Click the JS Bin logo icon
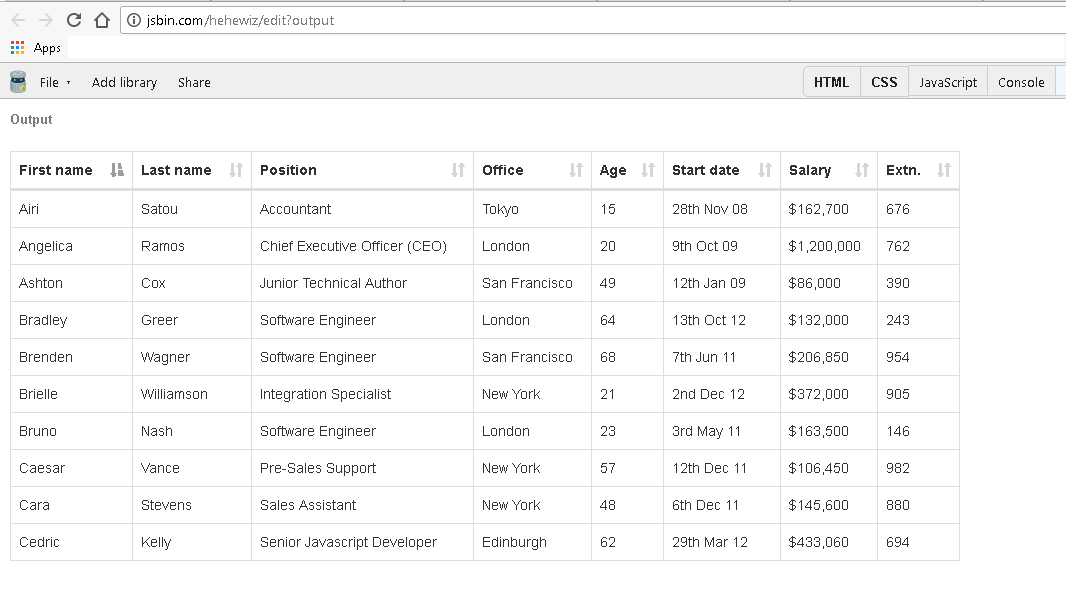The image size is (1066, 599). [x=18, y=82]
